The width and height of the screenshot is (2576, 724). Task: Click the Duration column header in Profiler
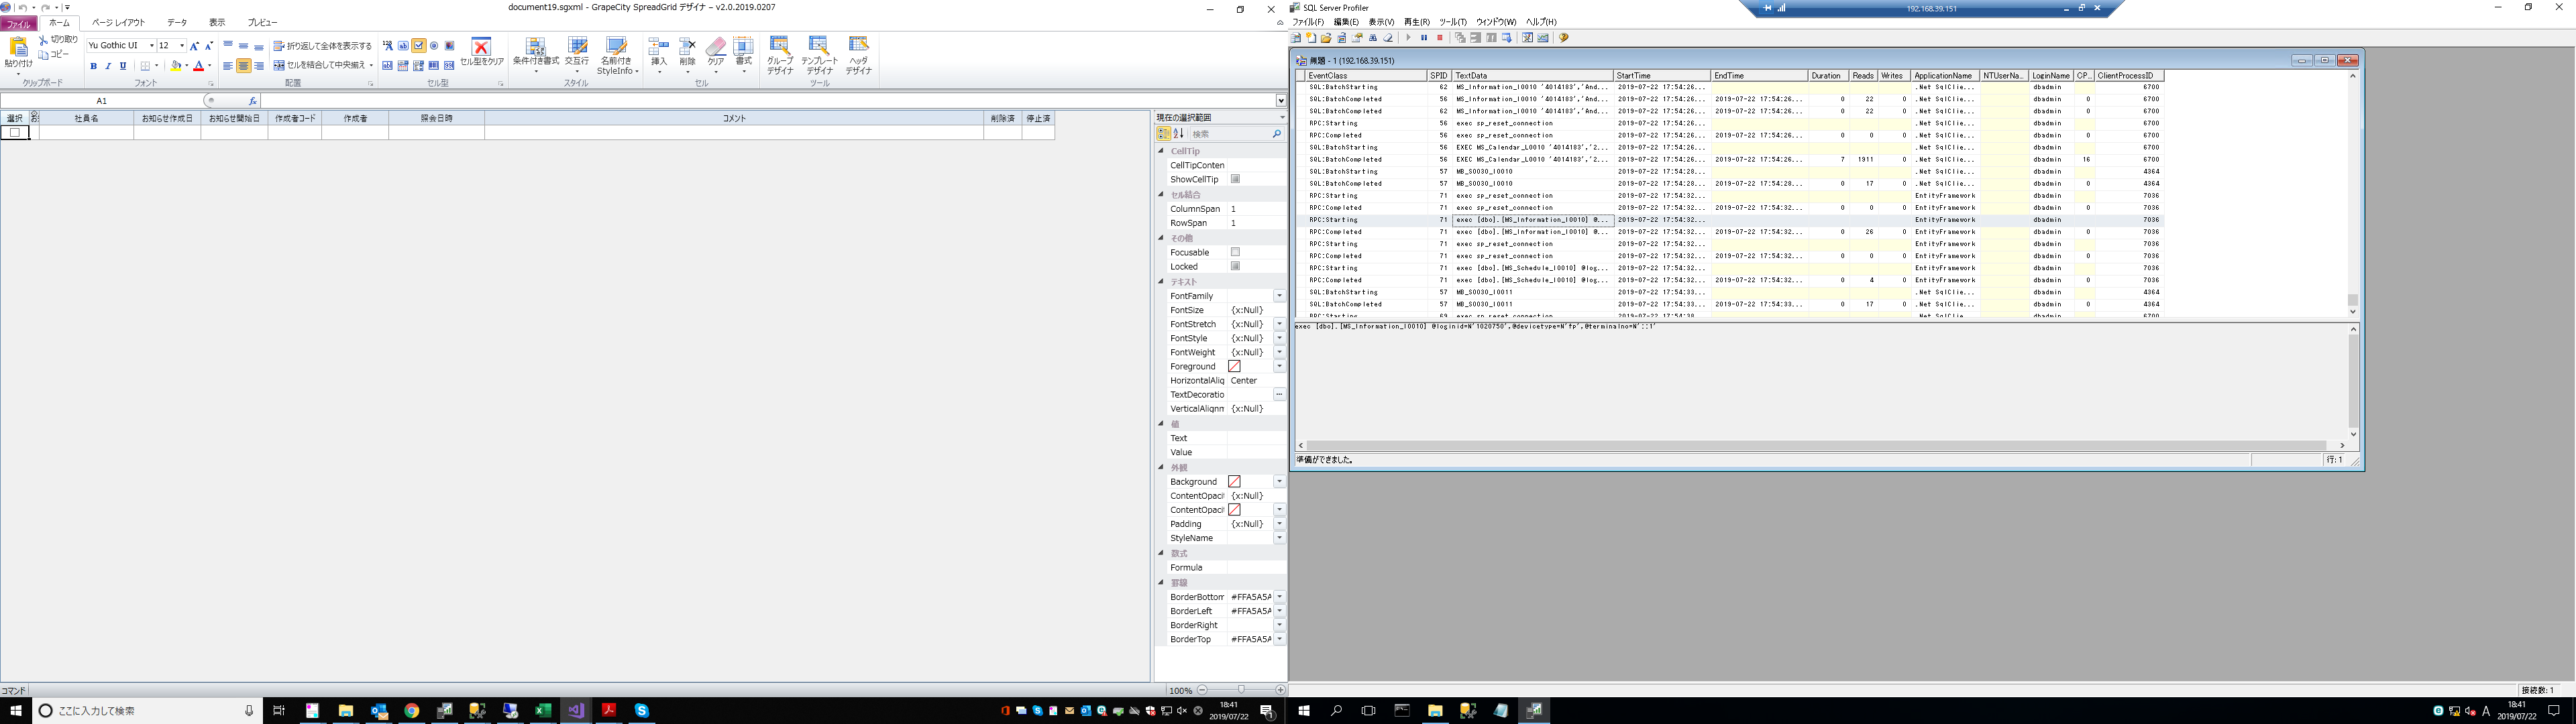pos(1828,76)
